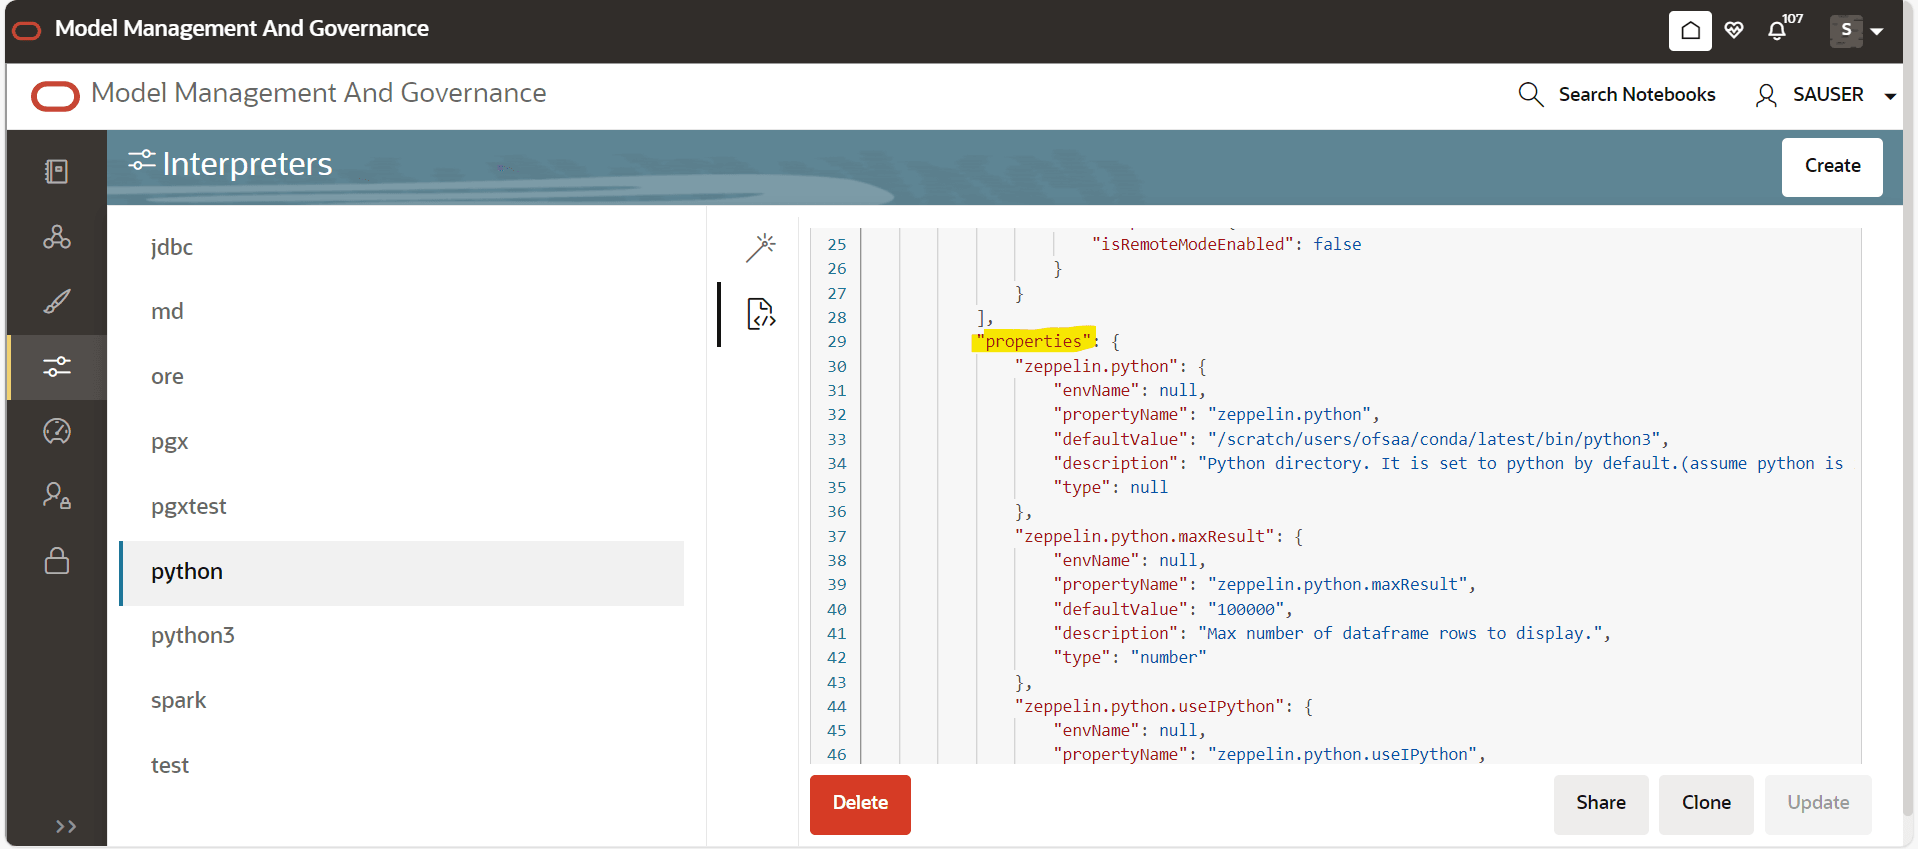Image resolution: width=1918 pixels, height=849 pixels.
Task: Click the Update button
Action: tap(1818, 804)
